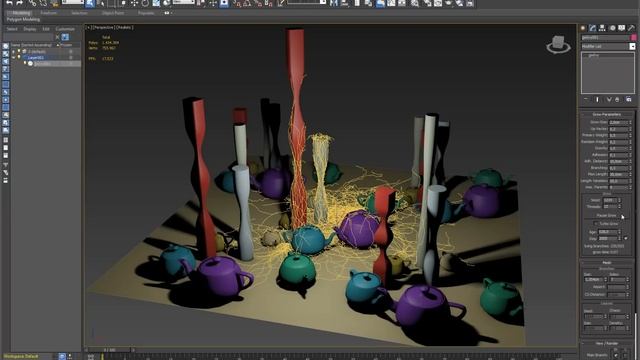Image resolution: width=640 pixels, height=360 pixels.
Task: Enable the Turbo Grow checkbox
Action: [x=596, y=224]
